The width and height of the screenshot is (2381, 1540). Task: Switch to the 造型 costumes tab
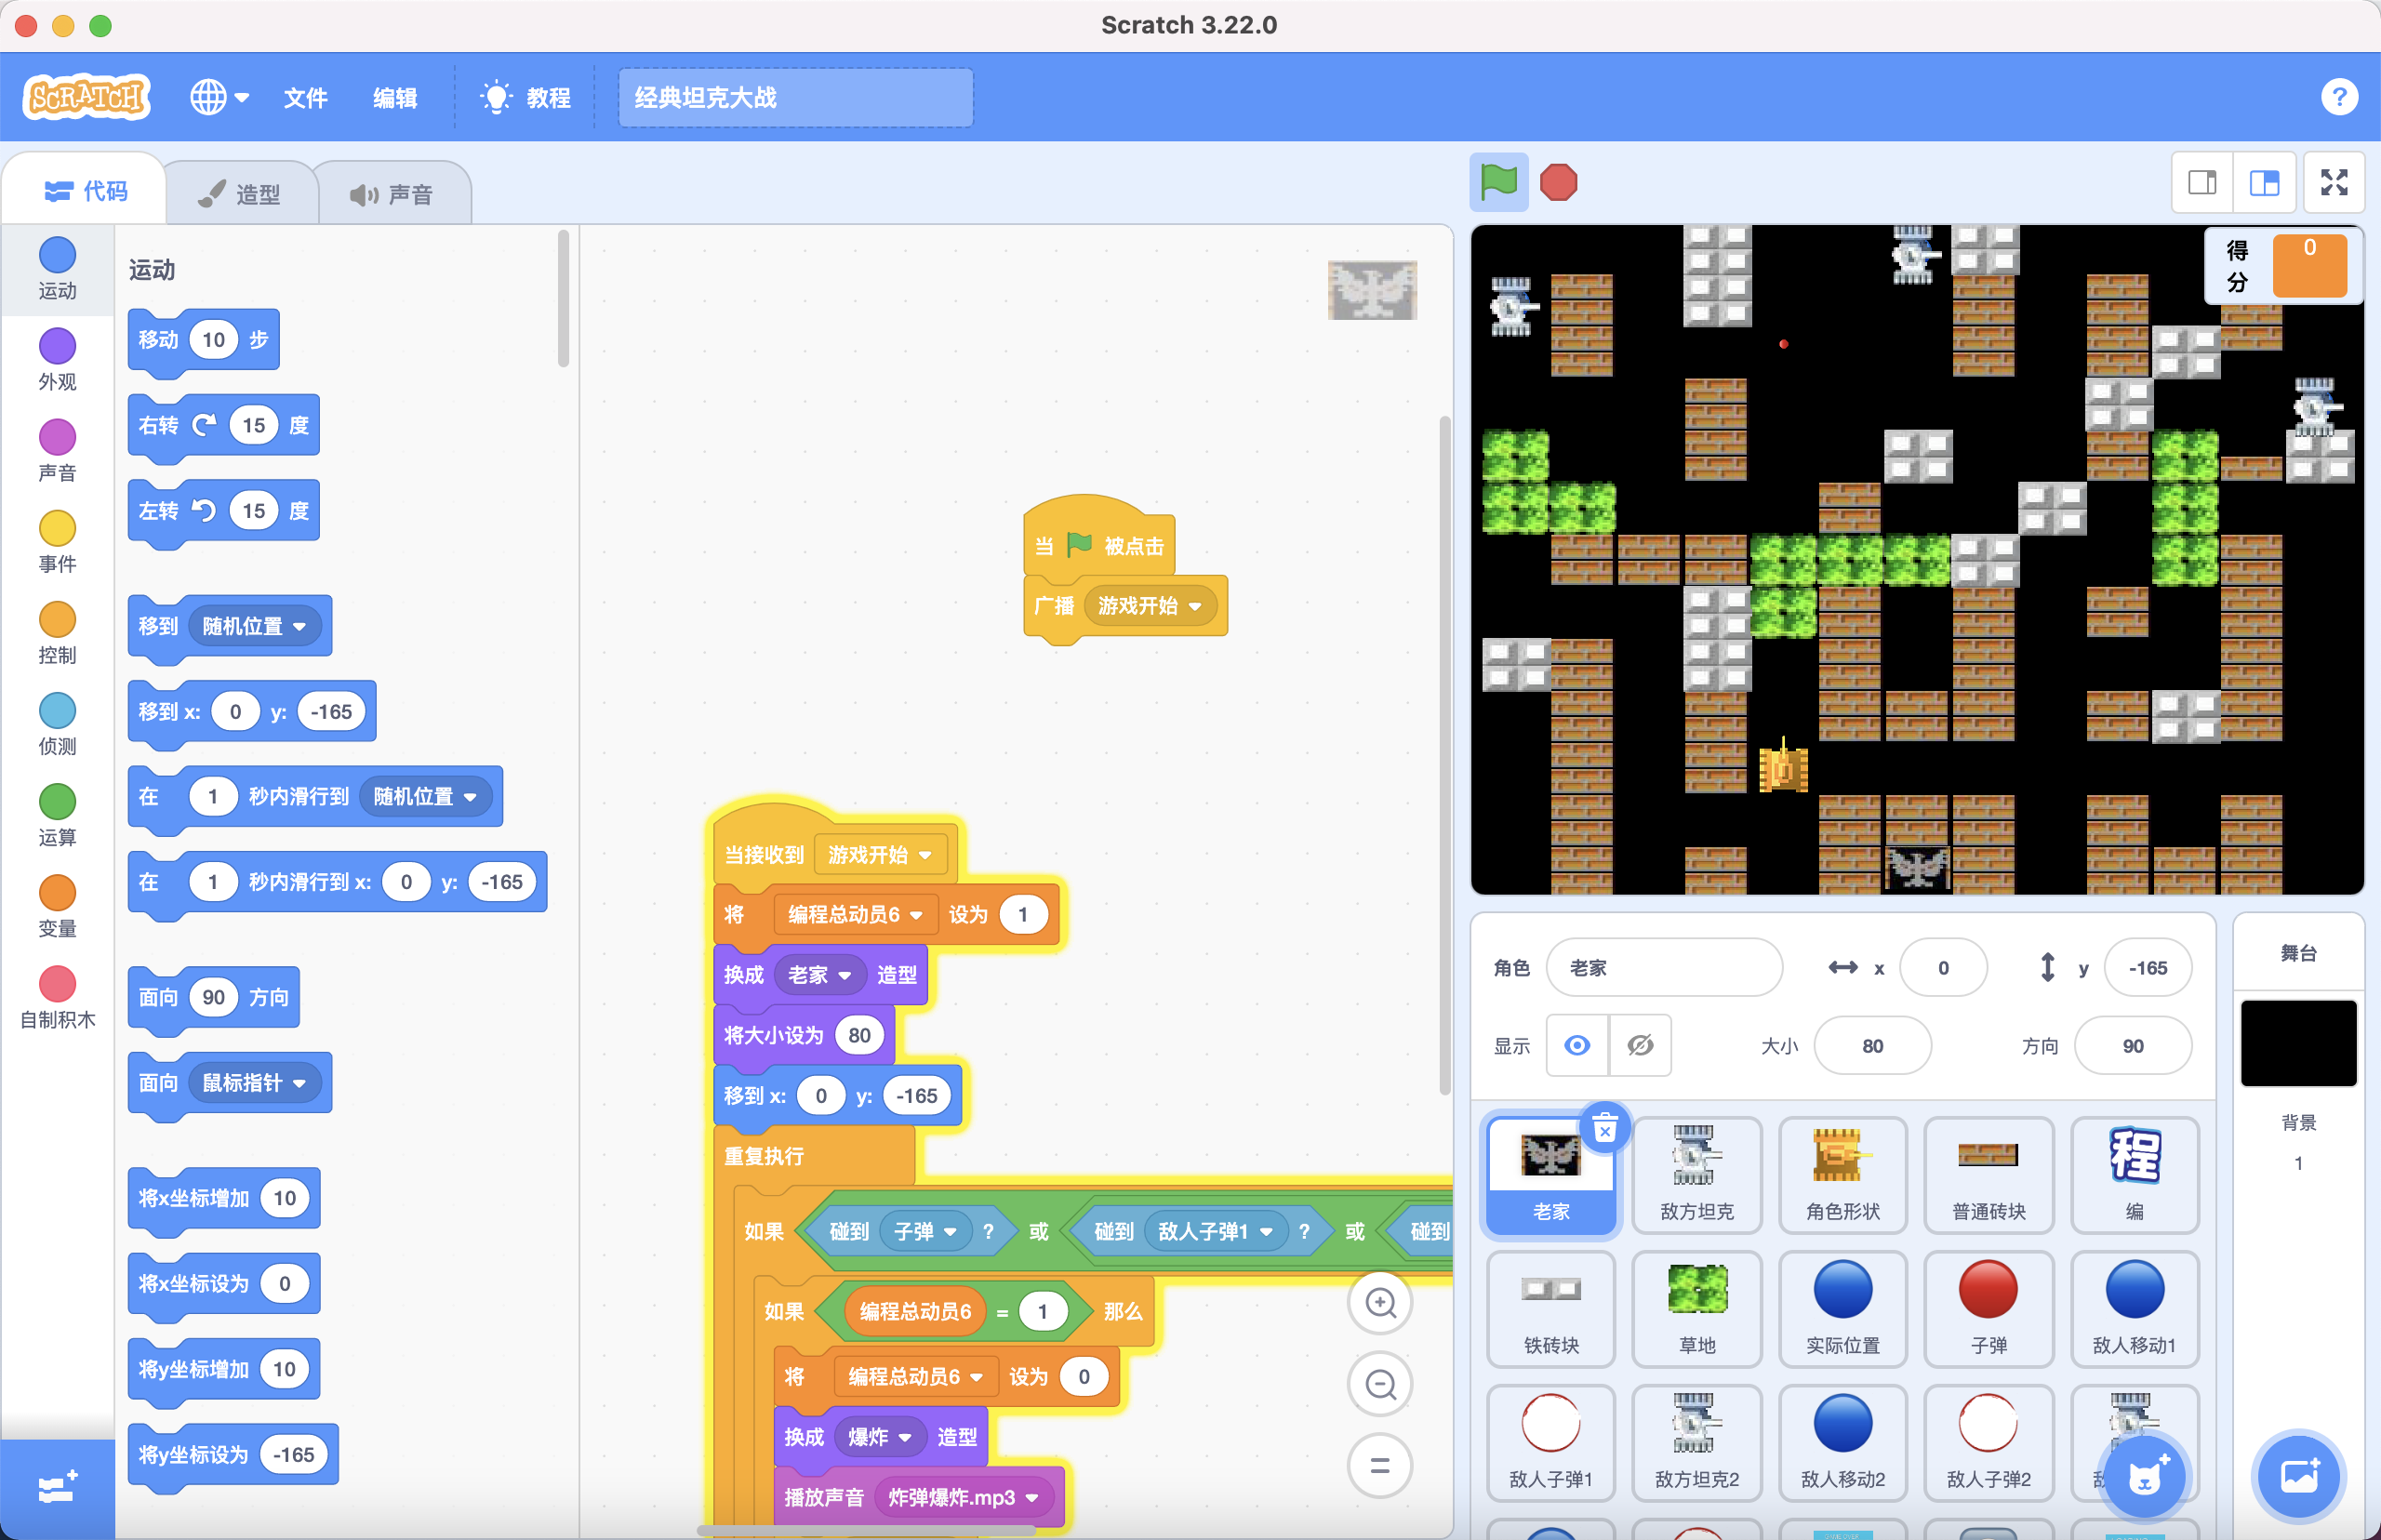240,193
